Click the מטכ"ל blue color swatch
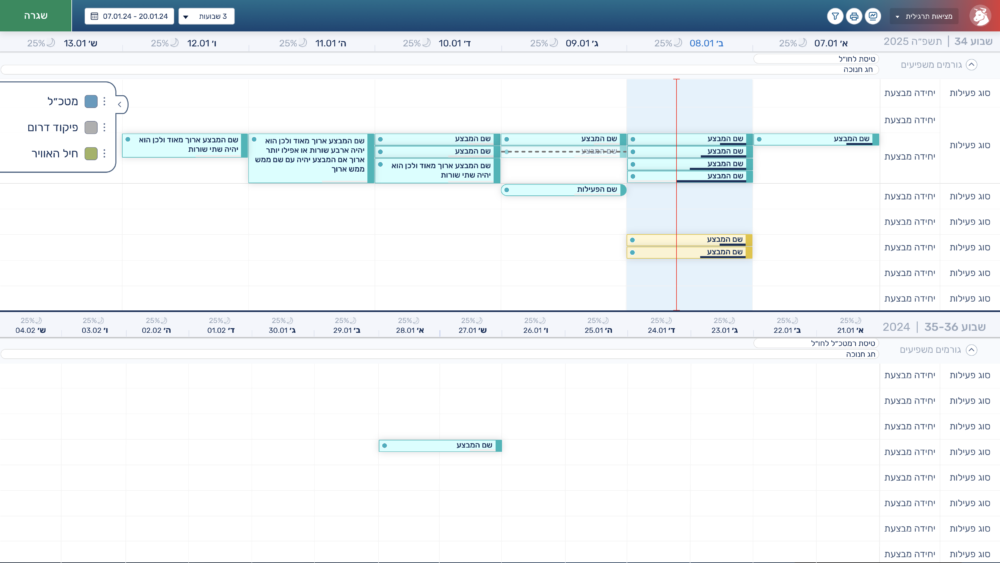The height and width of the screenshot is (563, 1000). pos(91,101)
